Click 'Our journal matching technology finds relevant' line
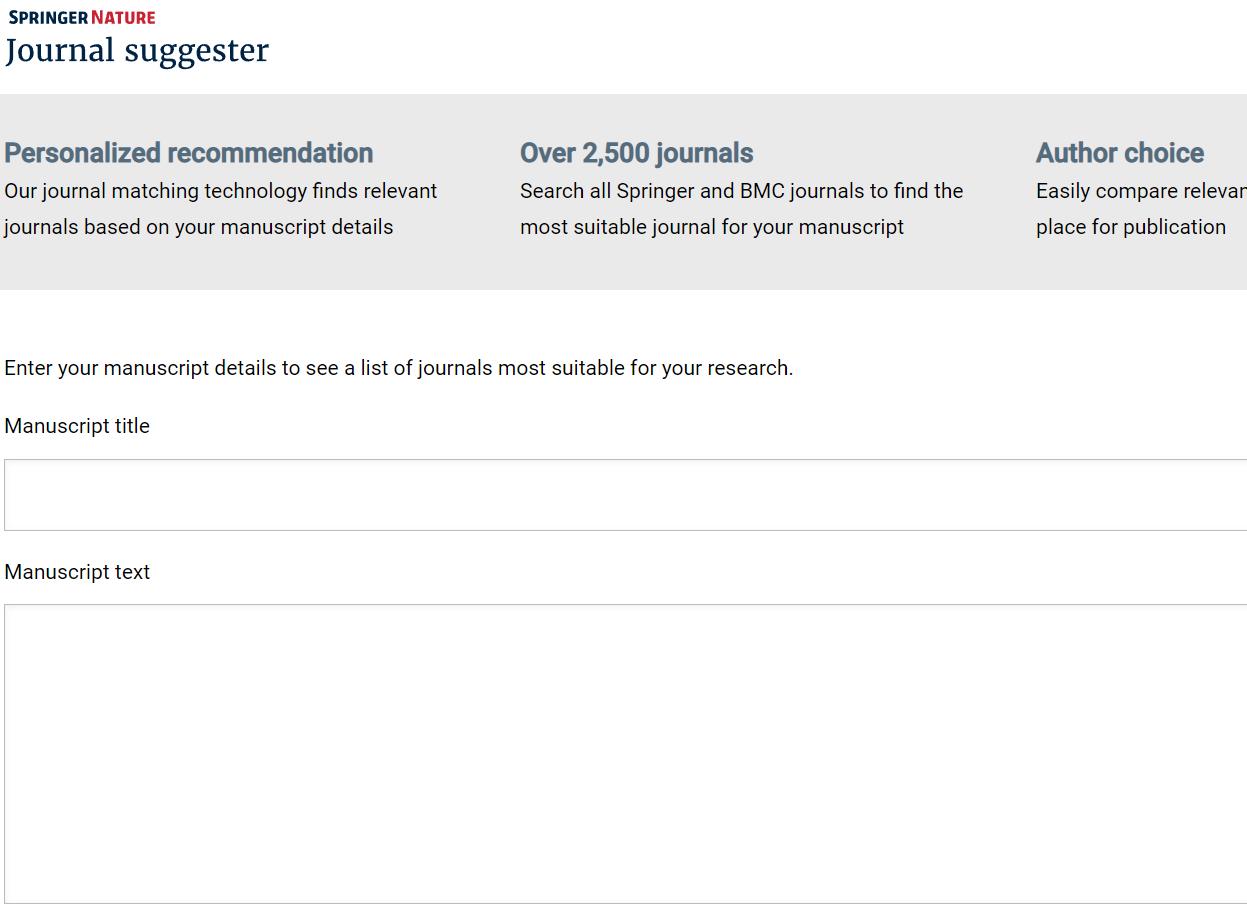 pyautogui.click(x=220, y=191)
